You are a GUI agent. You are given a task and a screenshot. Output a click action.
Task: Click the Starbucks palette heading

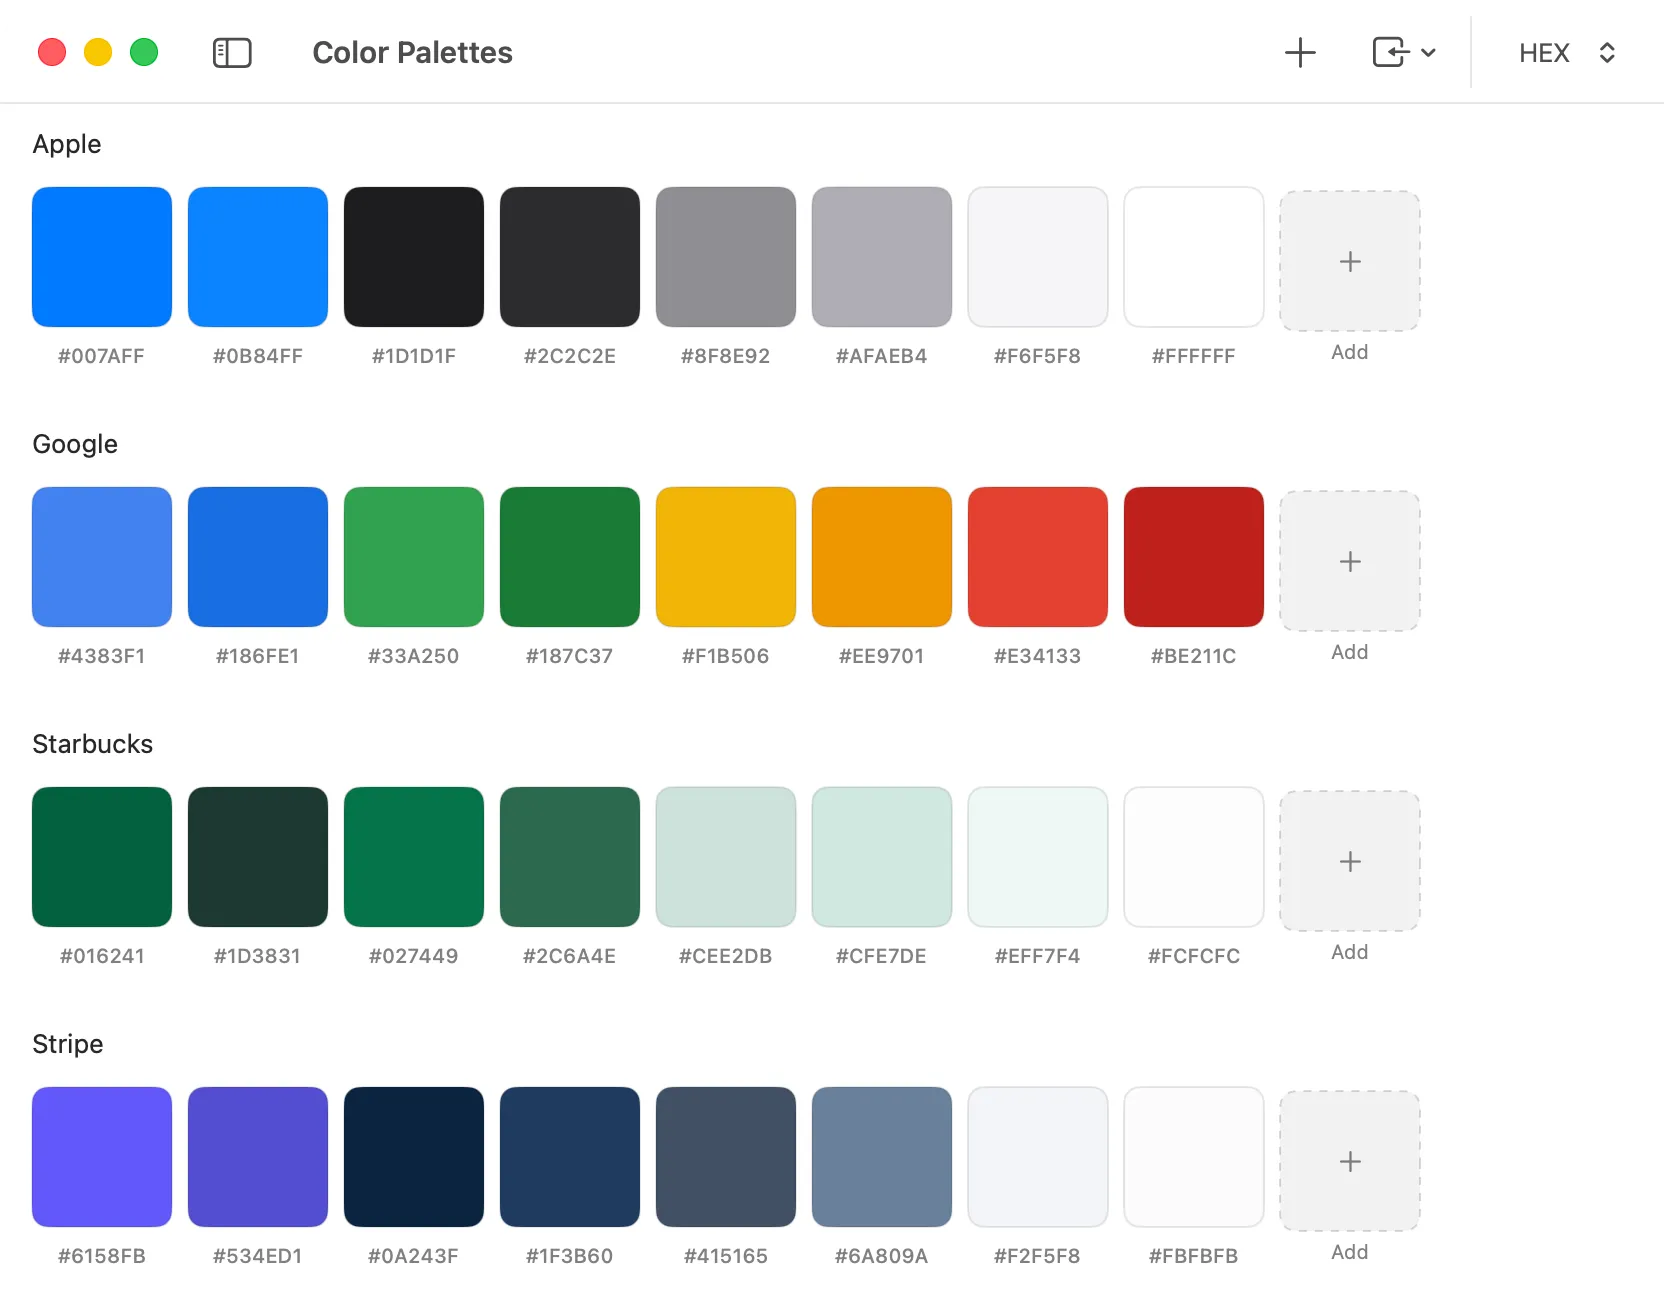[x=92, y=744]
